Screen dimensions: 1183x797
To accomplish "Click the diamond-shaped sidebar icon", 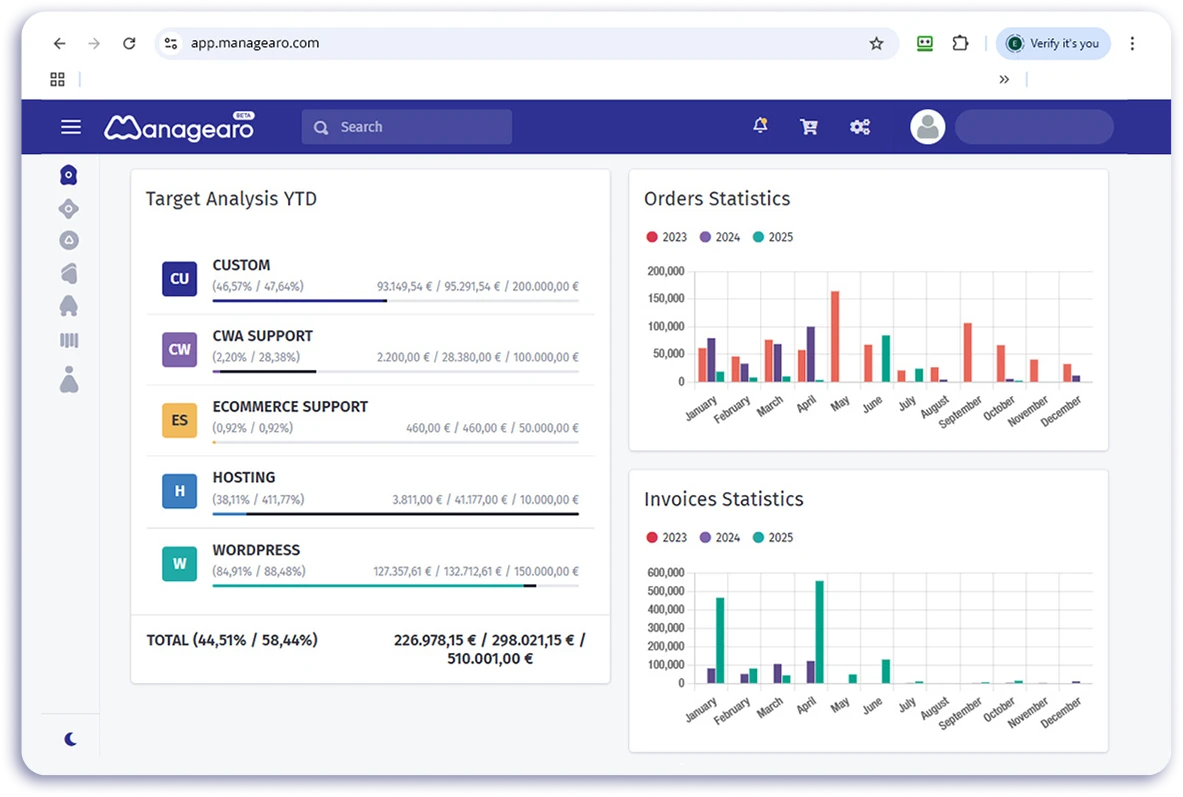I will point(69,208).
